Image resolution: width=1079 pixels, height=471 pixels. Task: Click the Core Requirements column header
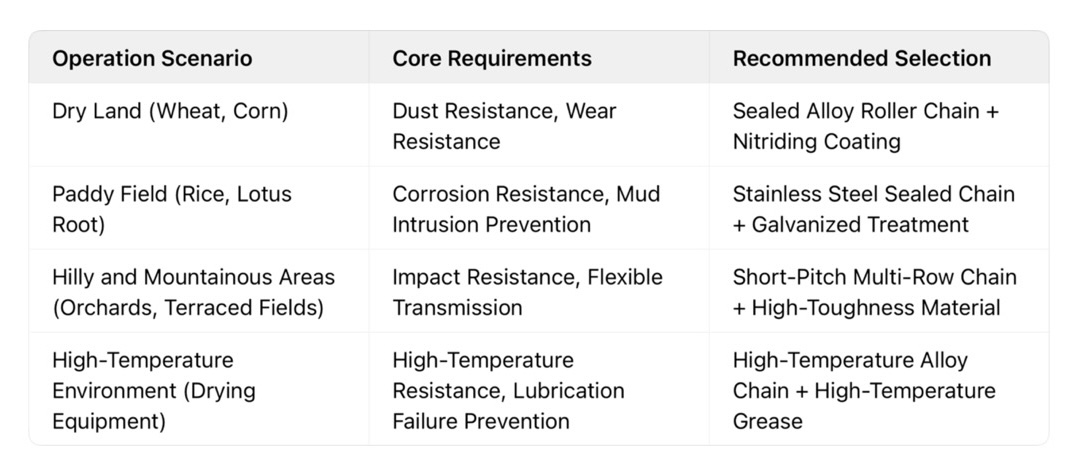(492, 58)
